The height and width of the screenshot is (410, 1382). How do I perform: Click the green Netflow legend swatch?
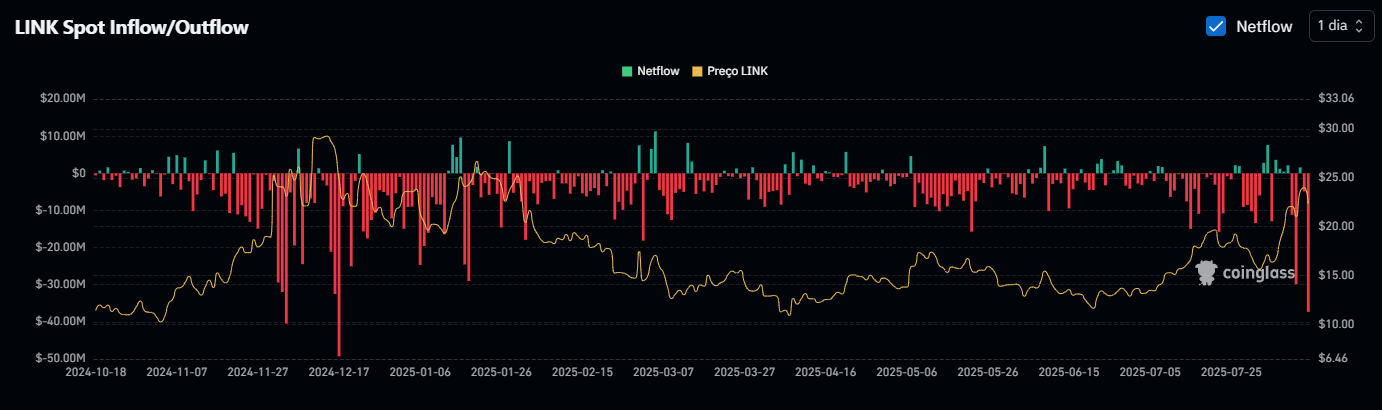(627, 71)
